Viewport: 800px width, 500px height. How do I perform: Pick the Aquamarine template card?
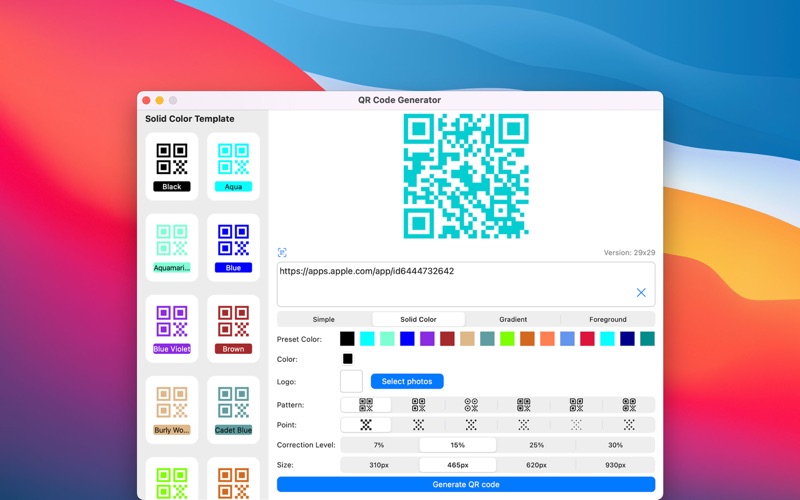point(172,247)
